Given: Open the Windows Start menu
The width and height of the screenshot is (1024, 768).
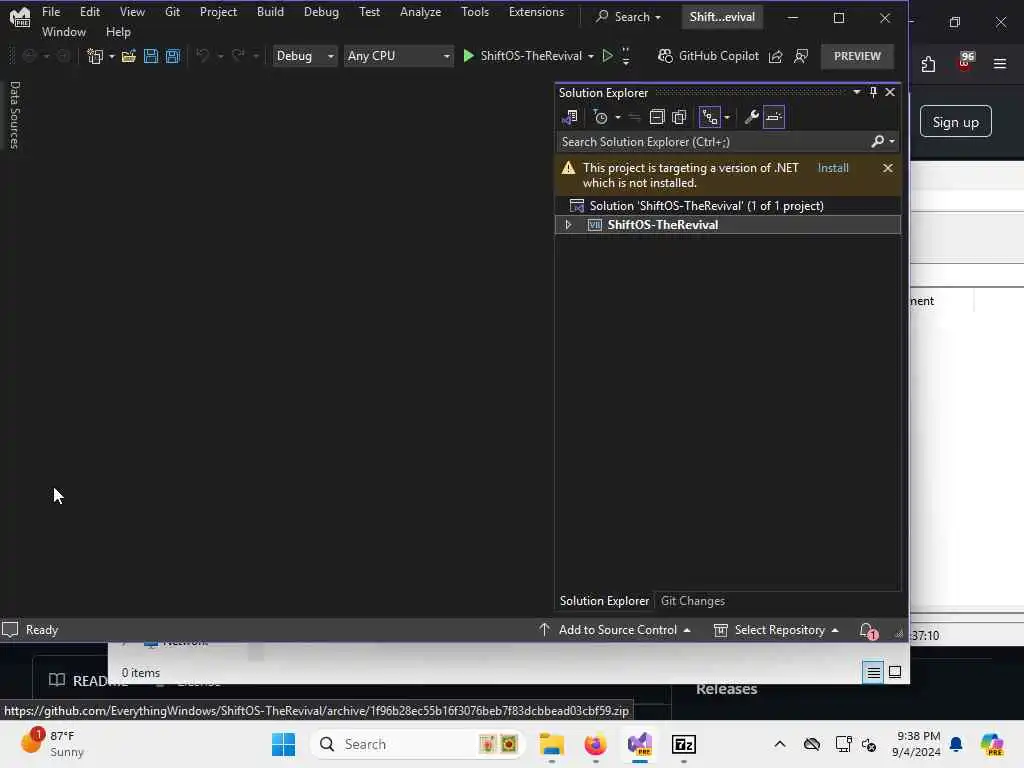Looking at the screenshot, I should pyautogui.click(x=283, y=744).
